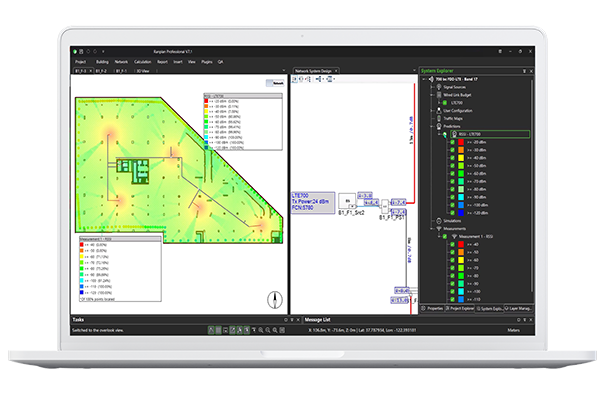Image resolution: width=604 pixels, height=394 pixels.
Task: Open the Network menu
Action: pyautogui.click(x=121, y=62)
